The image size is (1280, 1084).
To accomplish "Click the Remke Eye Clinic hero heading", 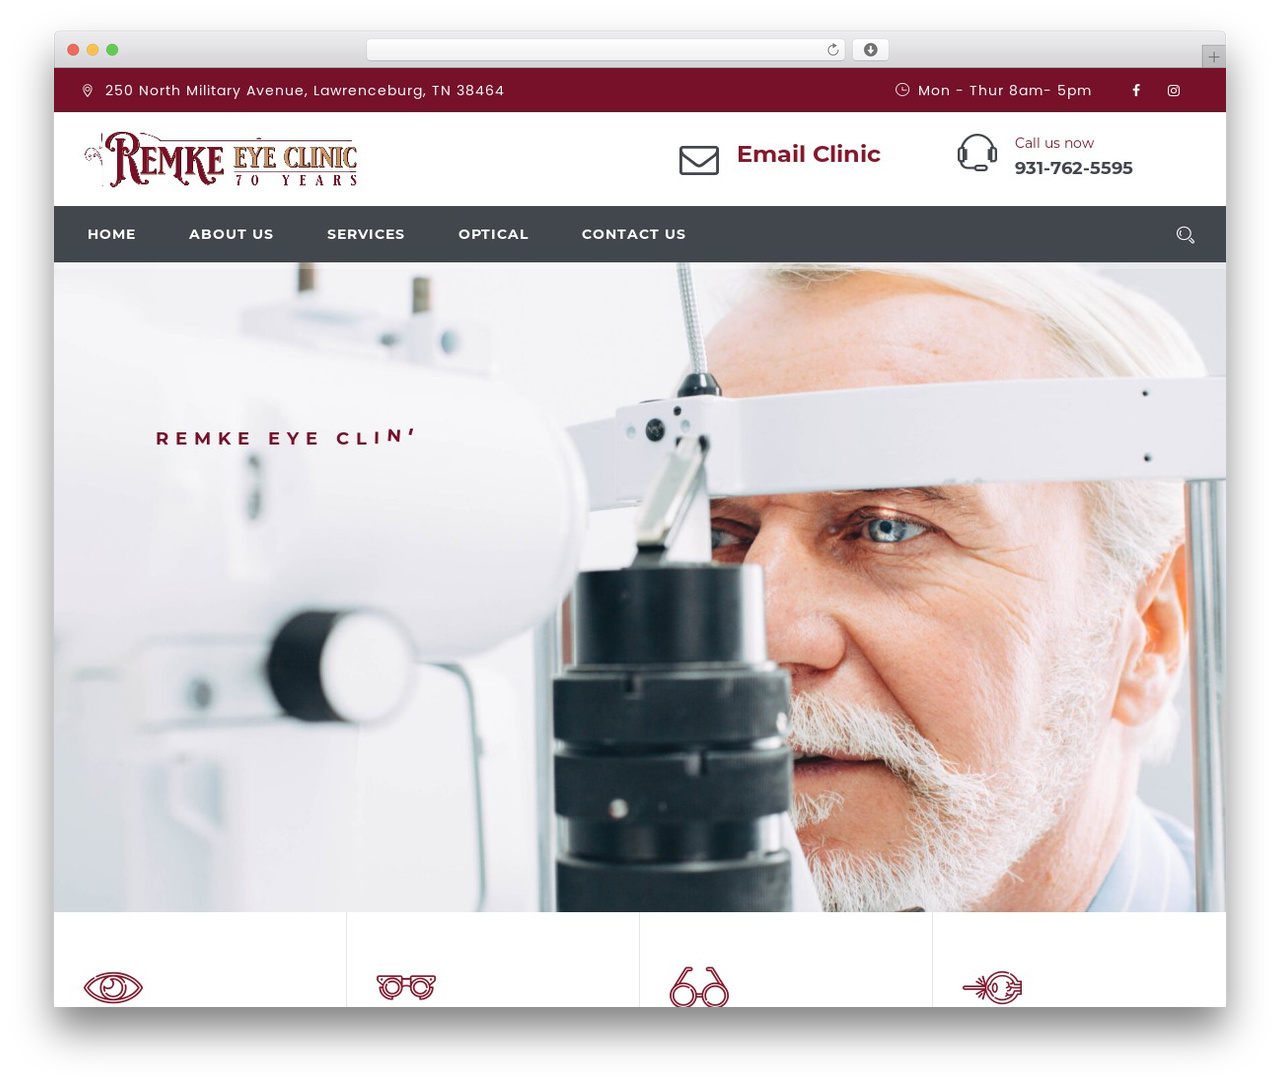I will [285, 438].
